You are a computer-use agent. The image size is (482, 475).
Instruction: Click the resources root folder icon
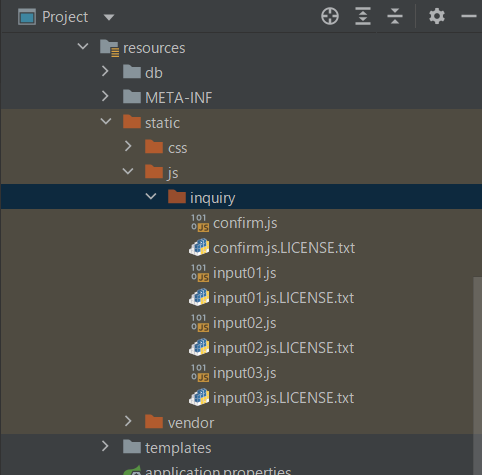[109, 48]
